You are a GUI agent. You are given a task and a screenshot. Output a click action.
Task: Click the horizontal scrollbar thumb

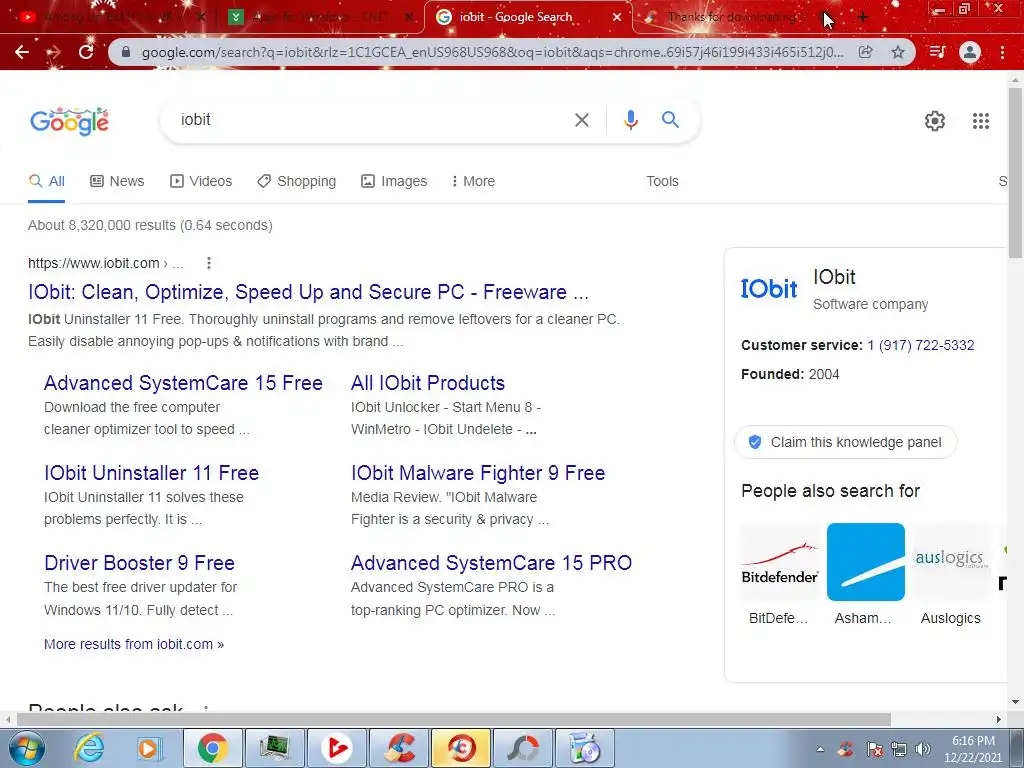(454, 720)
